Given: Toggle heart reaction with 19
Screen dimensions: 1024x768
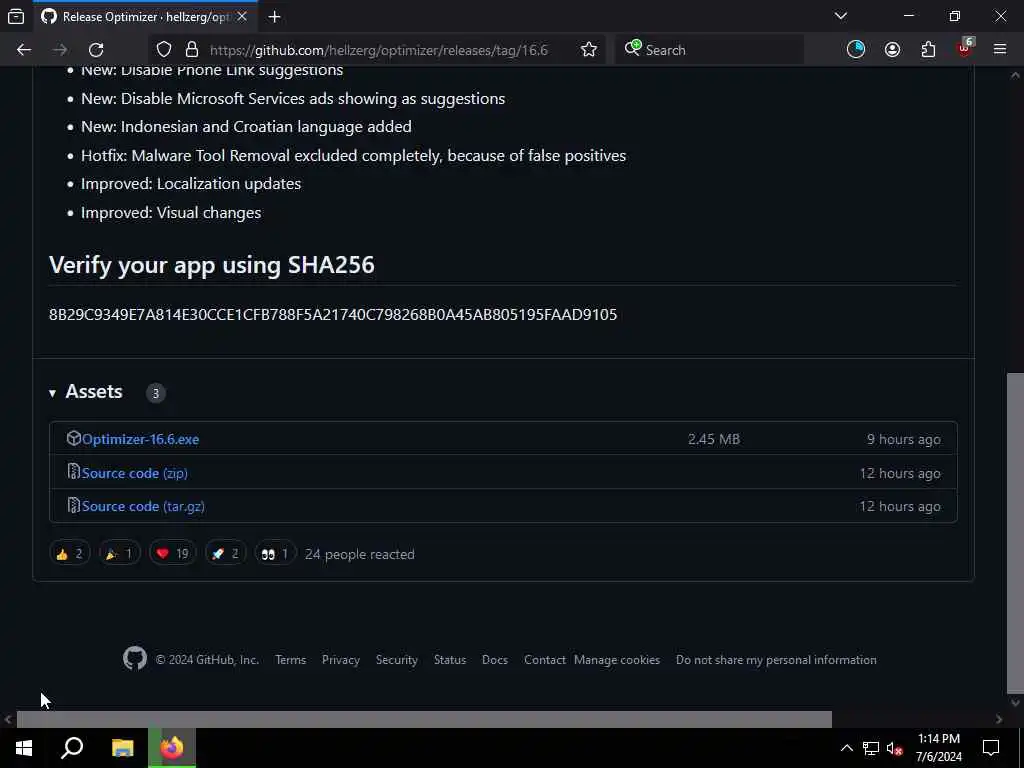Looking at the screenshot, I should (x=172, y=554).
